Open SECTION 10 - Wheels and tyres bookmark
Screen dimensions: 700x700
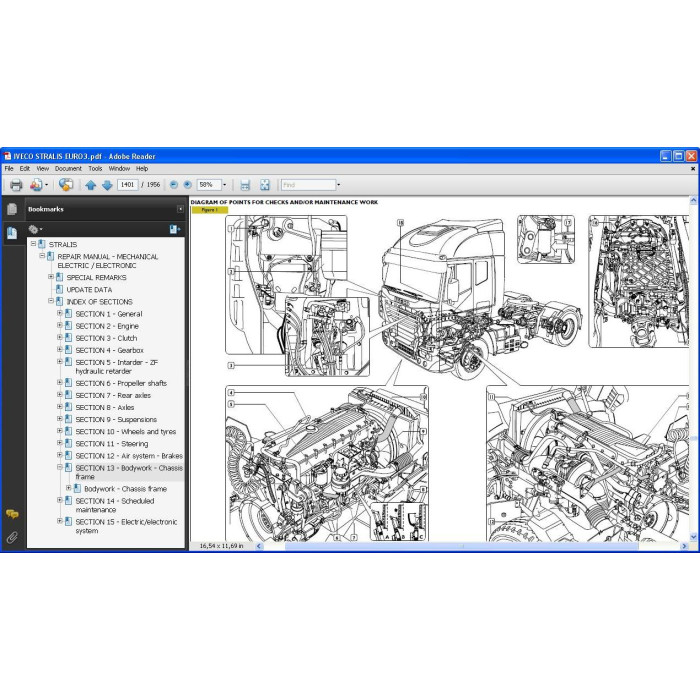(125, 431)
